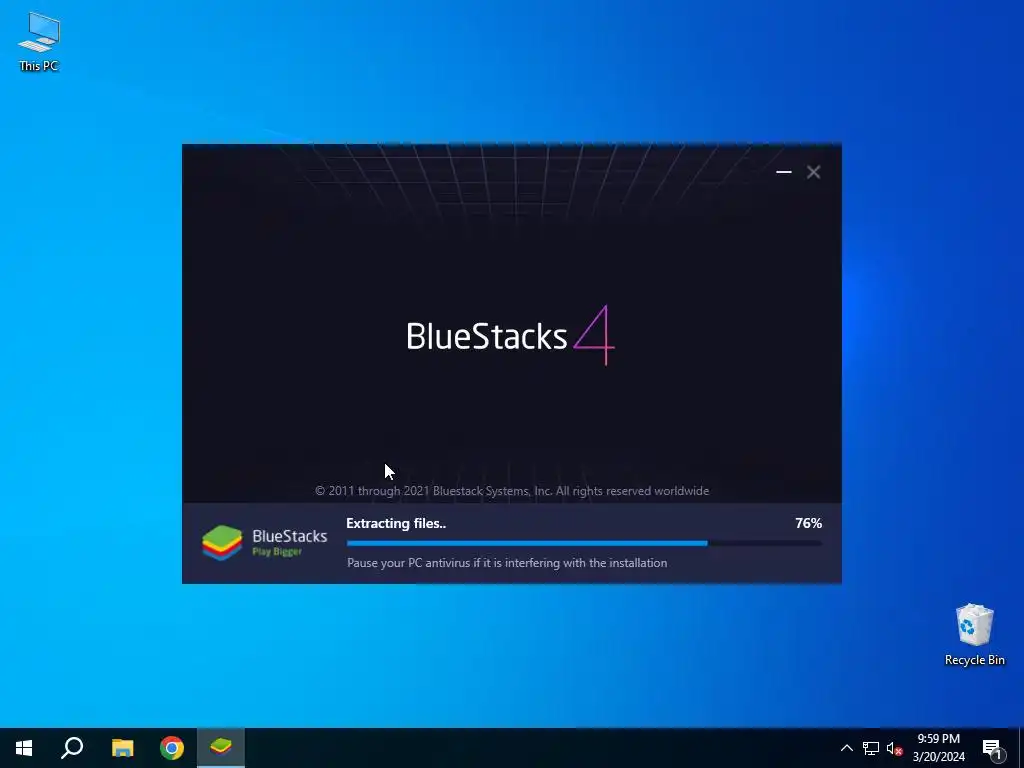Close the BlueStacks installer window

coord(813,172)
